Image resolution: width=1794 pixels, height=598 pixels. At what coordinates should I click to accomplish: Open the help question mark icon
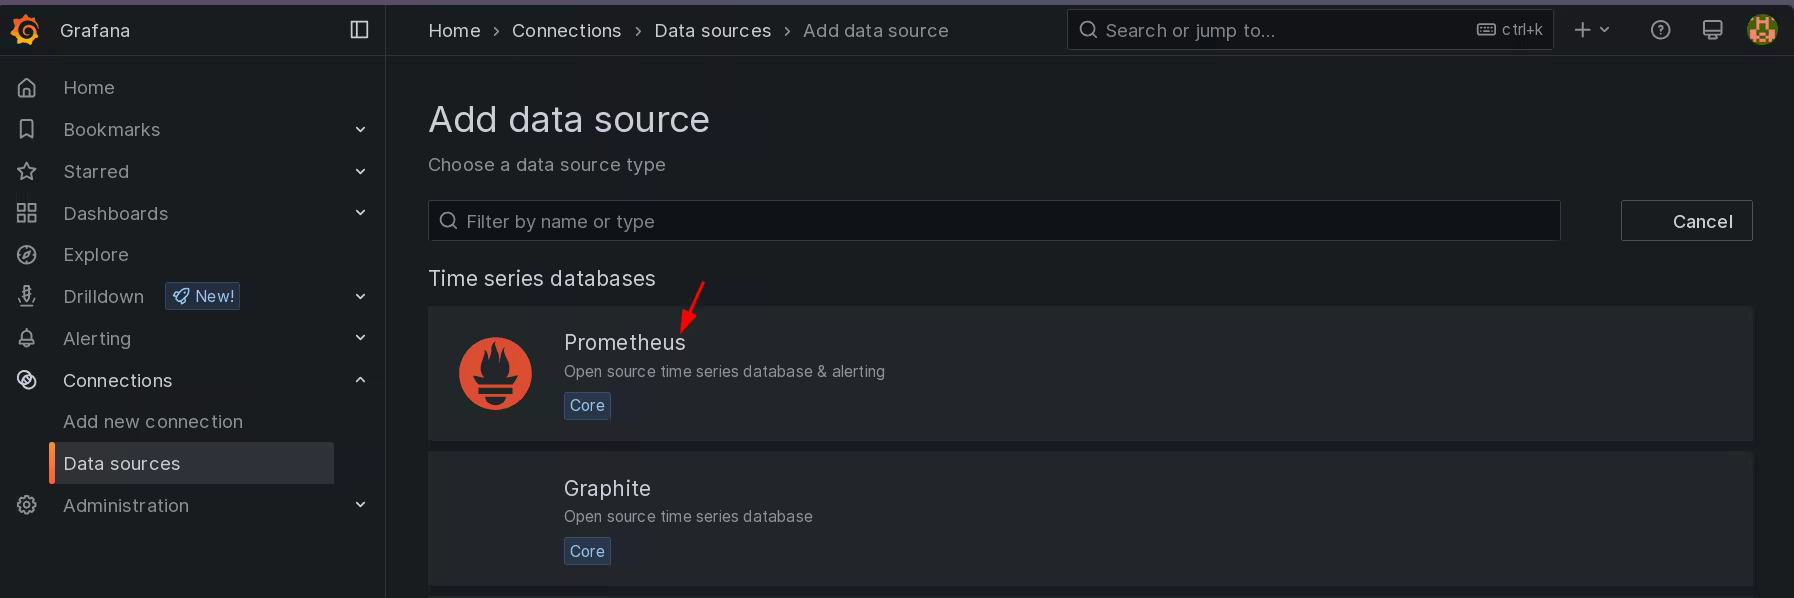pos(1660,30)
